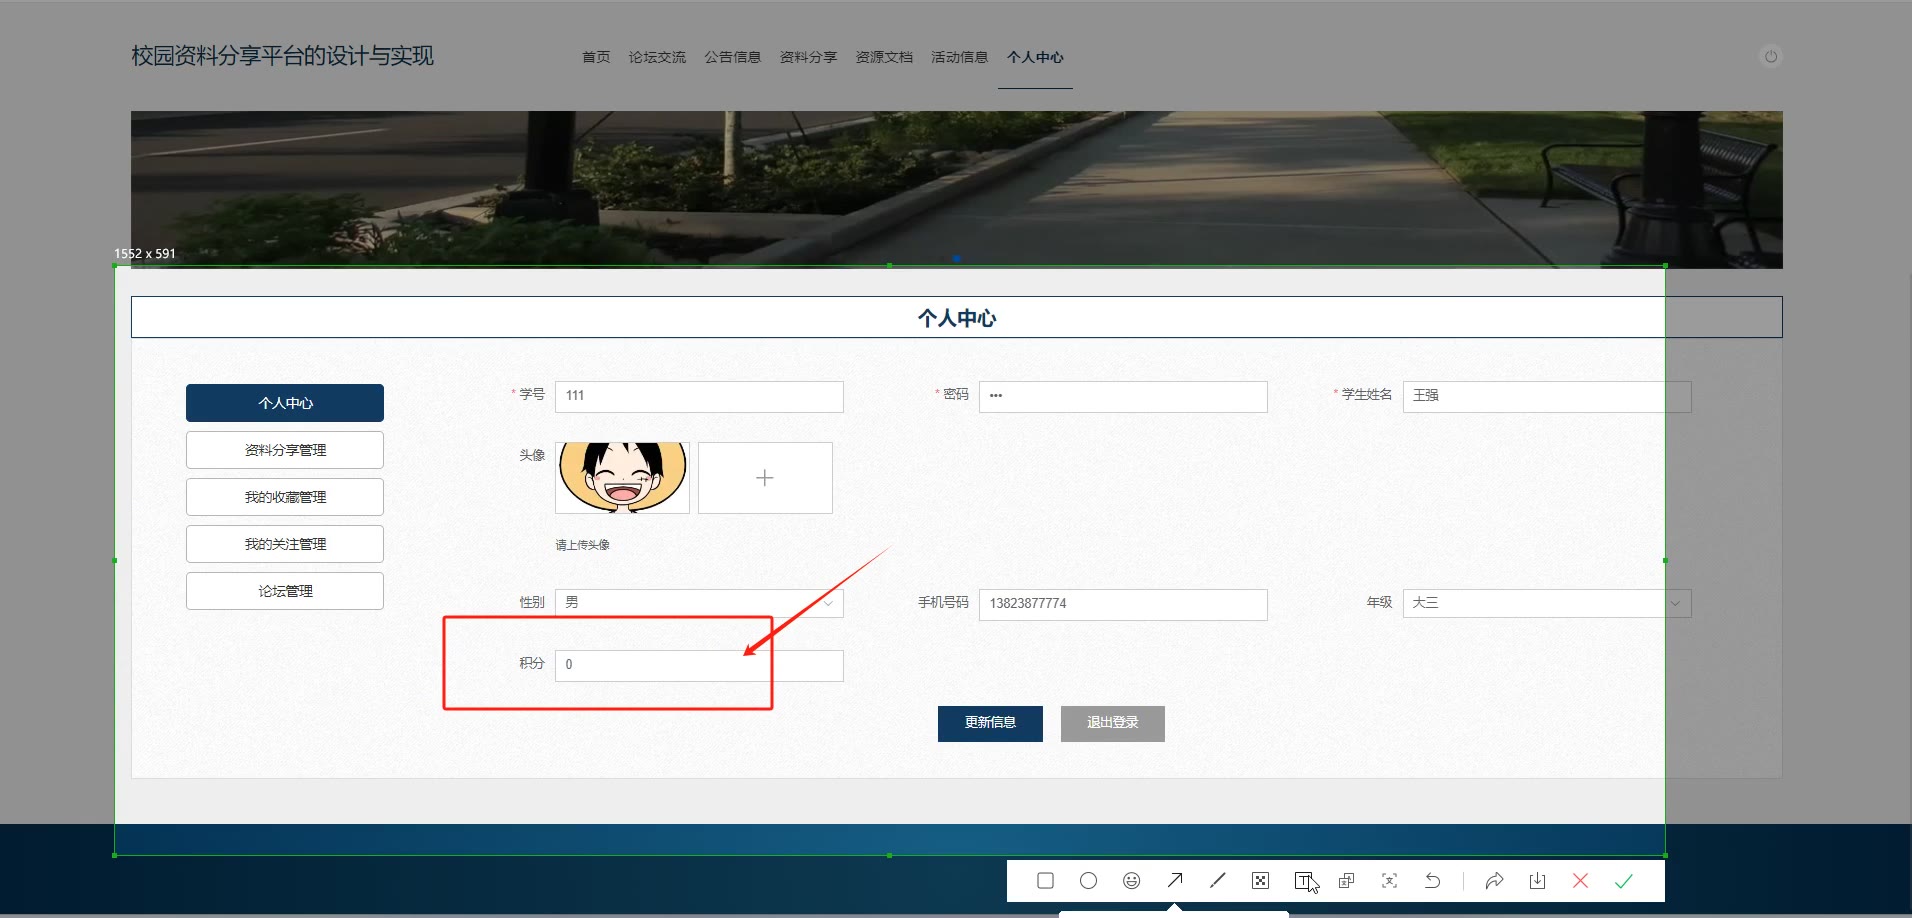The image size is (1912, 918).
Task: Open the 论坛交流 navigation item
Action: pyautogui.click(x=657, y=57)
